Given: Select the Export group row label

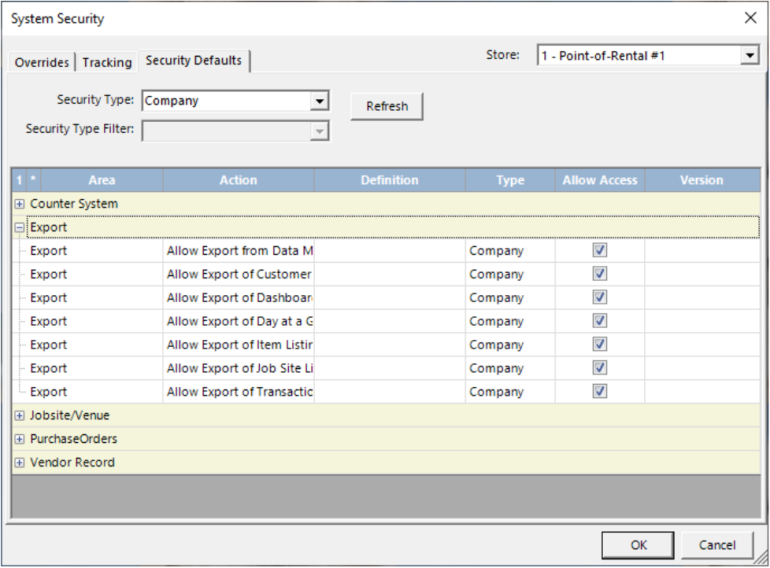Looking at the screenshot, I should click(48, 227).
